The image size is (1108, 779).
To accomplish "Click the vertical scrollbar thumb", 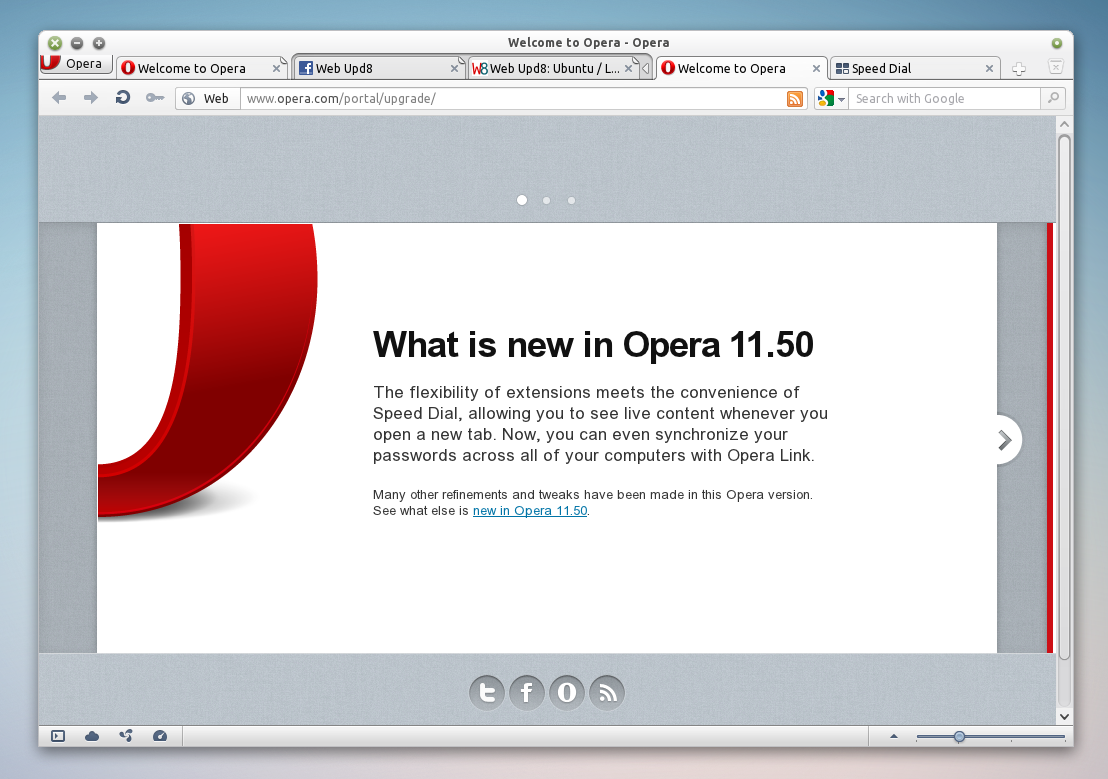I will coord(1064,397).
